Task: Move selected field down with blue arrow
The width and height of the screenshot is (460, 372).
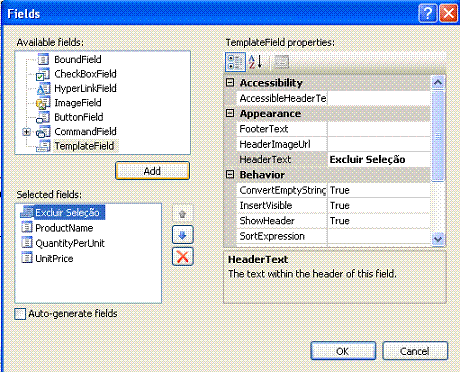Action: (182, 235)
